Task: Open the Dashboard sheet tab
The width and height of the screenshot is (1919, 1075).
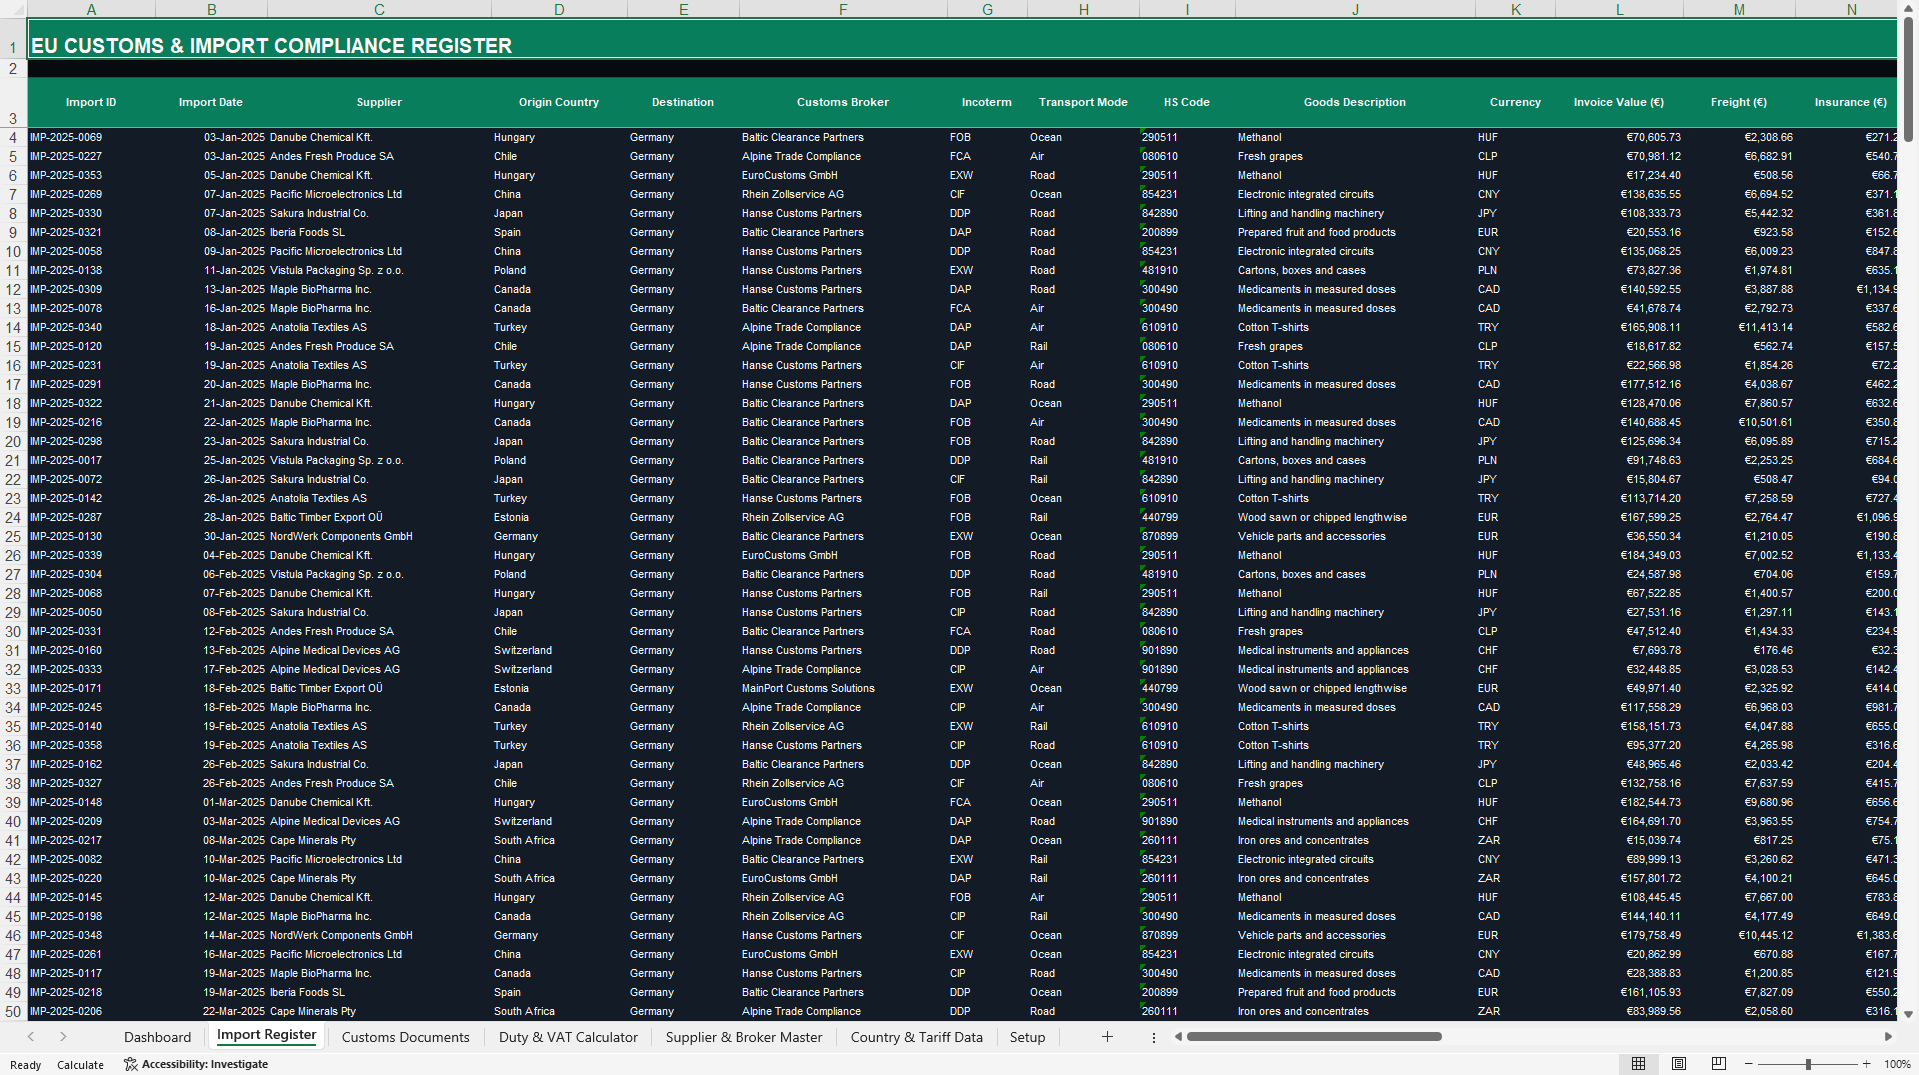Action: tap(157, 1037)
